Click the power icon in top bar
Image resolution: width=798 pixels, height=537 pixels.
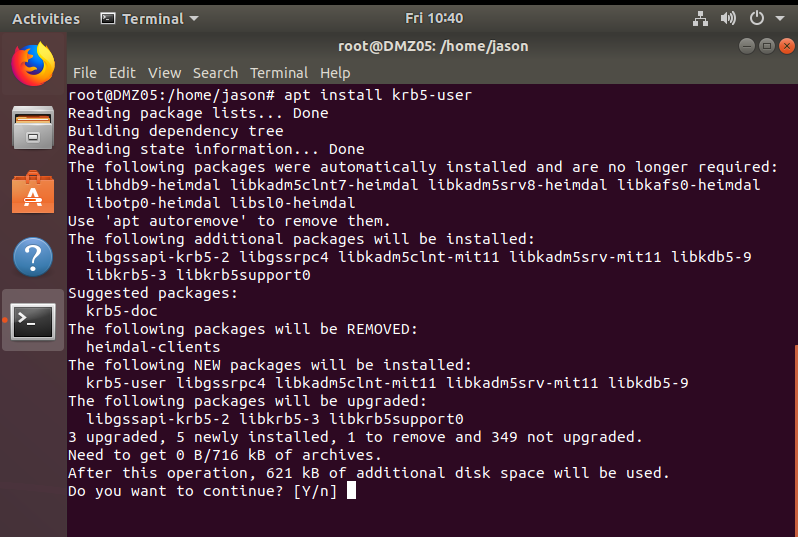[757, 19]
